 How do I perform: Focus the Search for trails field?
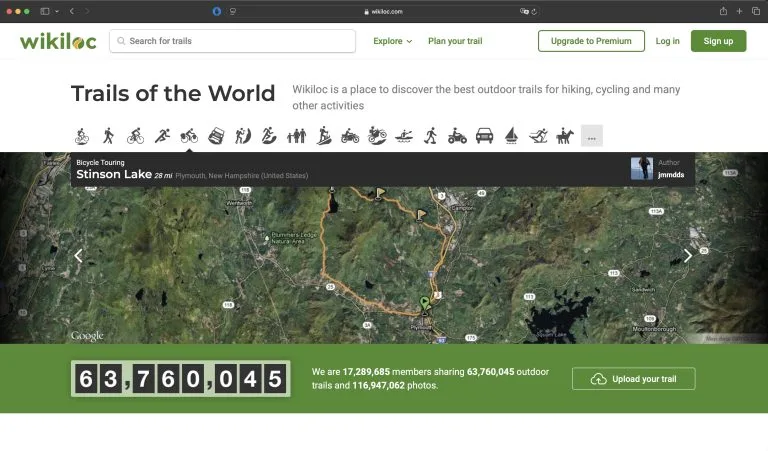click(x=233, y=41)
